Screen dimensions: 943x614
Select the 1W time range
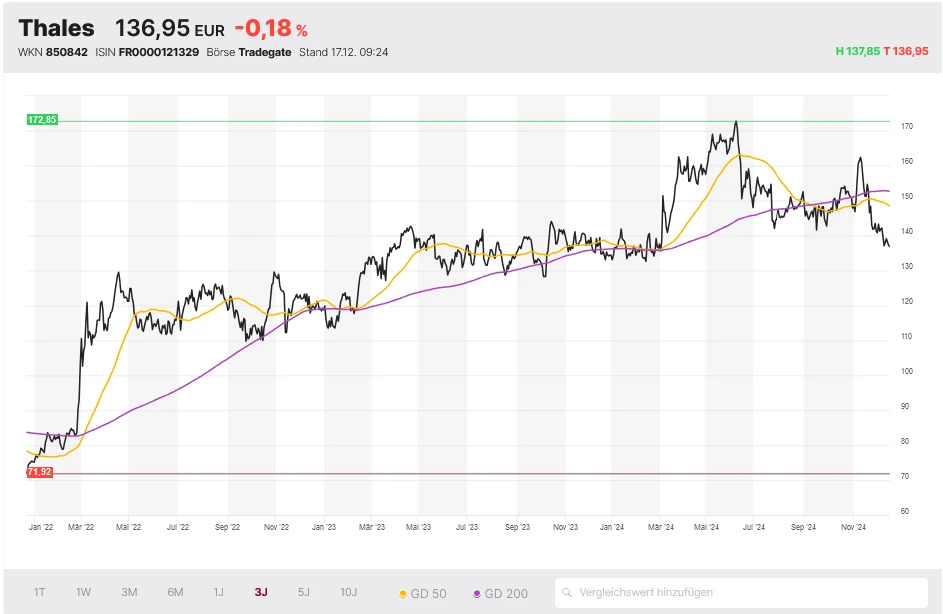coord(84,592)
